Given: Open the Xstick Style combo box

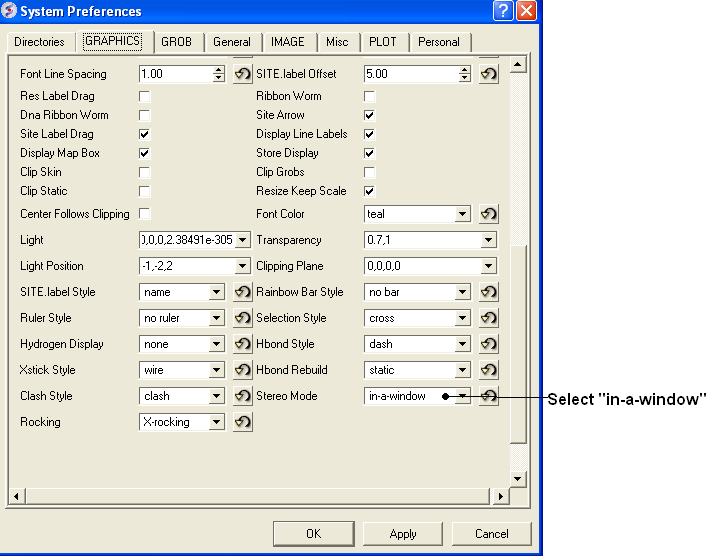Looking at the screenshot, I should pyautogui.click(x=216, y=370).
